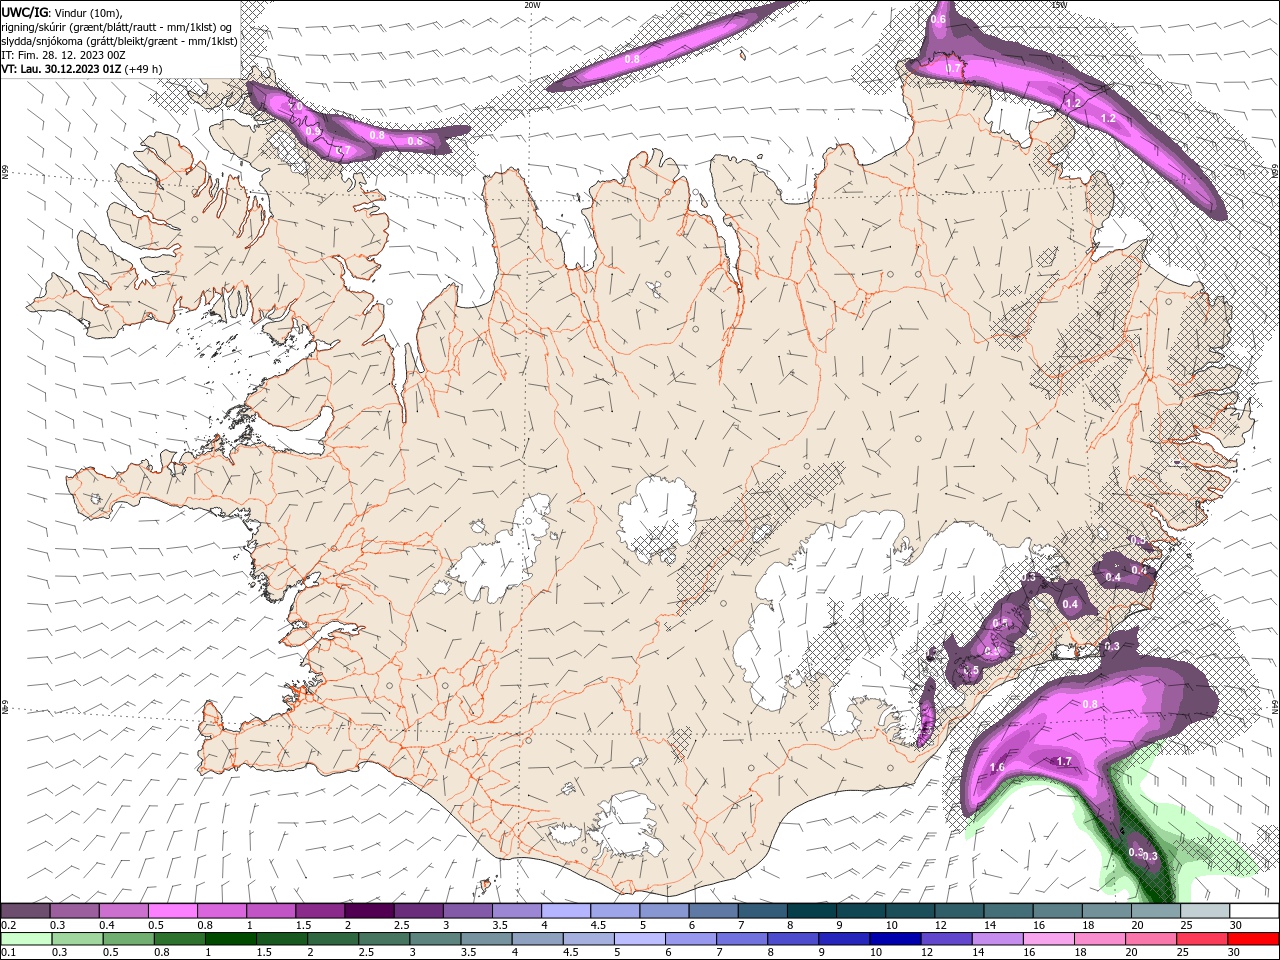Click the '1.6' precipitation value on the map
The height and width of the screenshot is (960, 1280).
pyautogui.click(x=996, y=768)
